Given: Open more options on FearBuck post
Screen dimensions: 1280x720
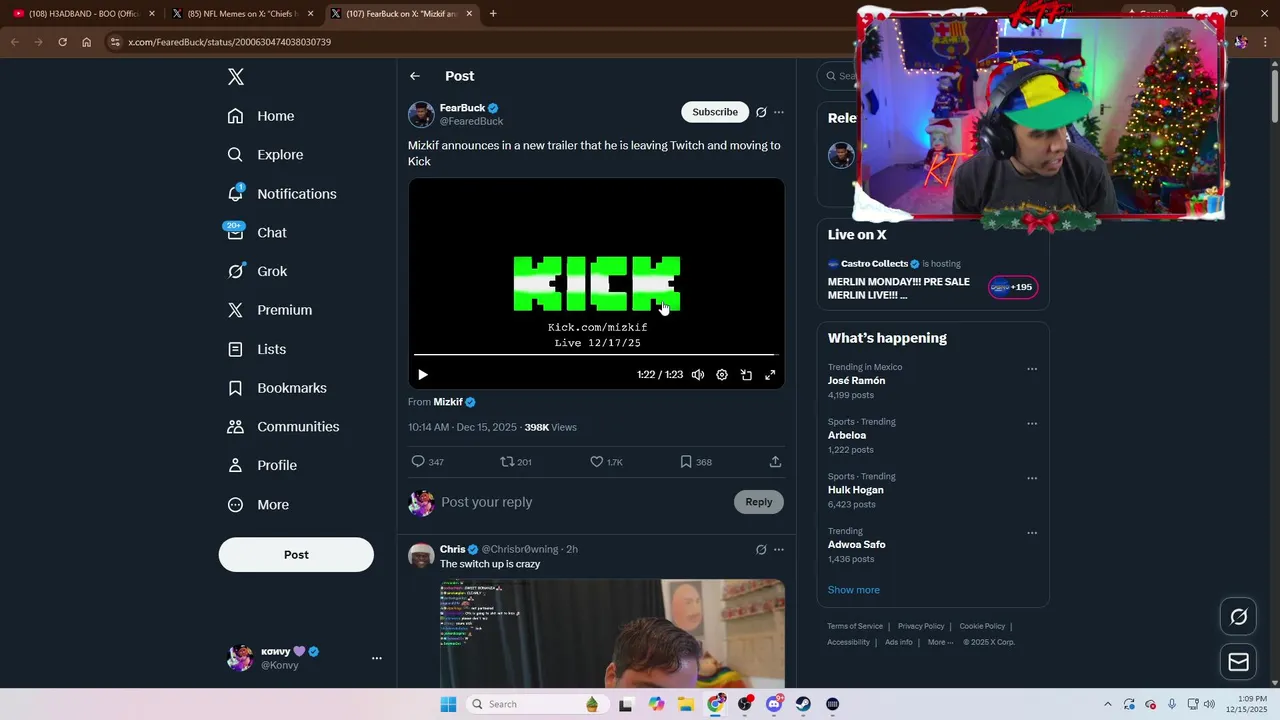Looking at the screenshot, I should (779, 112).
